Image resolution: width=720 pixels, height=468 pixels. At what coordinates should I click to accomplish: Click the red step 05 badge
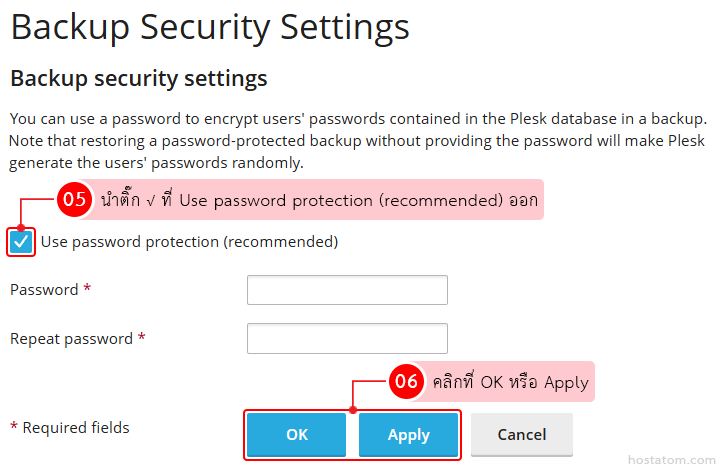74,199
